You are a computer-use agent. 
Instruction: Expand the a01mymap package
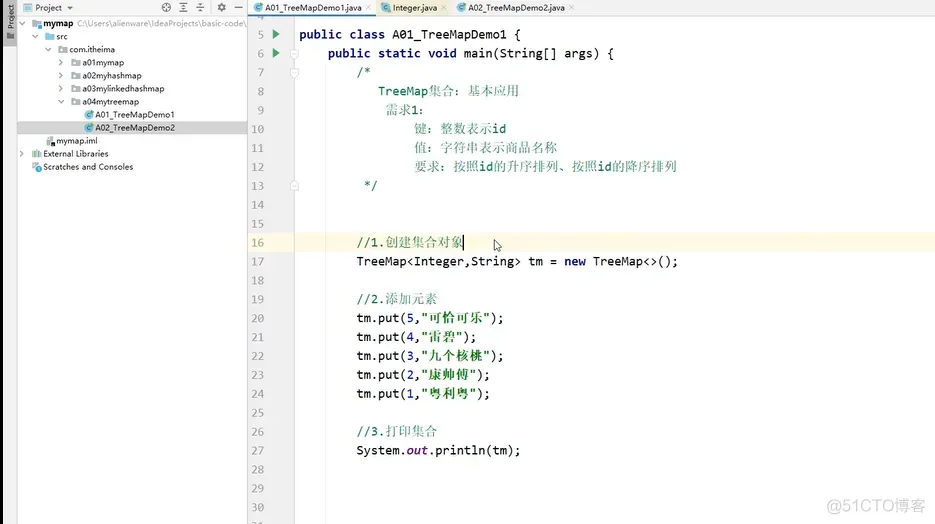click(x=61, y=63)
